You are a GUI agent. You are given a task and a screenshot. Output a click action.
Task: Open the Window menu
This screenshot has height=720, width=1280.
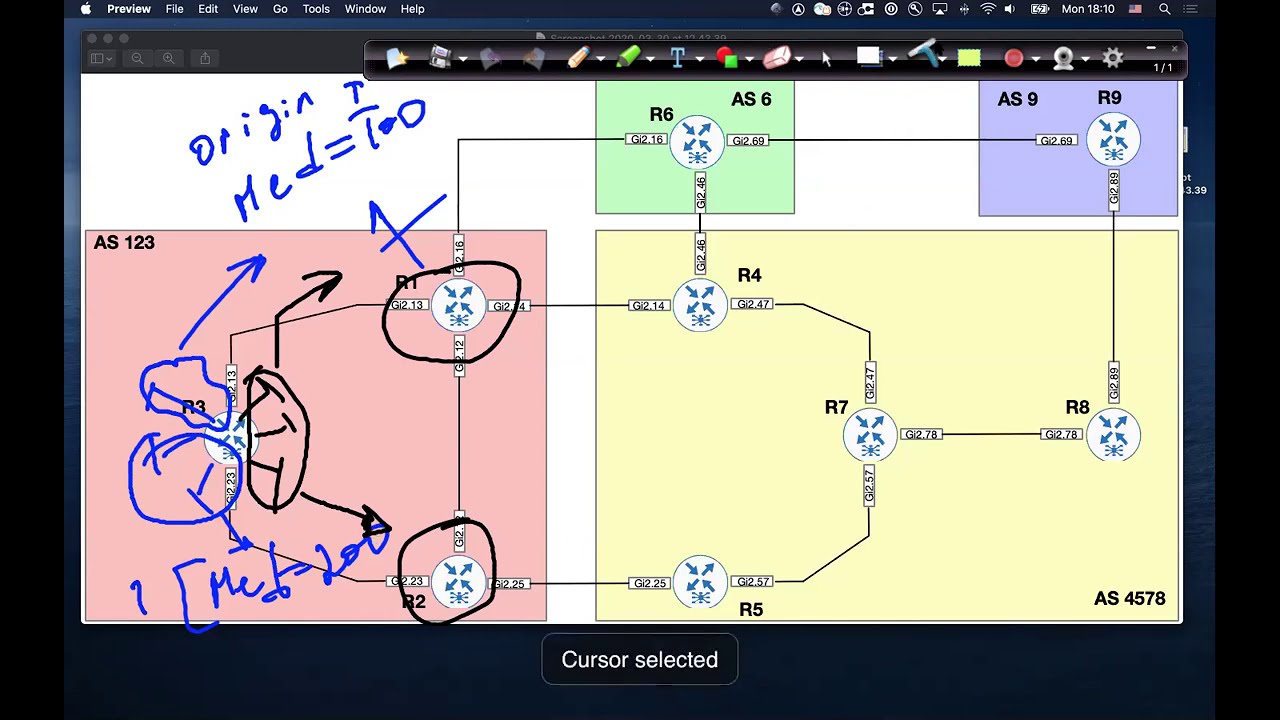coord(365,9)
